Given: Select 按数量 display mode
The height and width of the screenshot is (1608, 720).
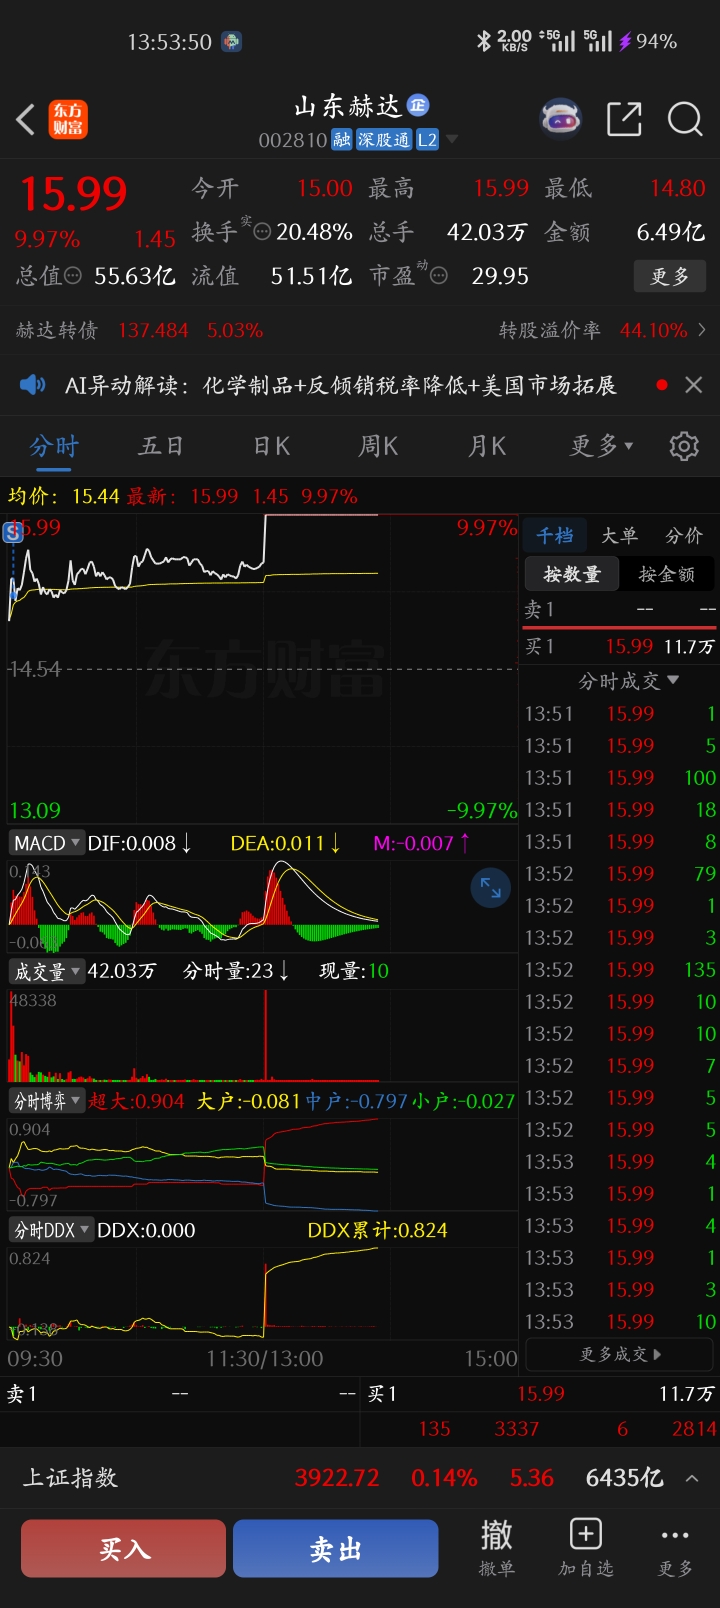Looking at the screenshot, I should [572, 574].
